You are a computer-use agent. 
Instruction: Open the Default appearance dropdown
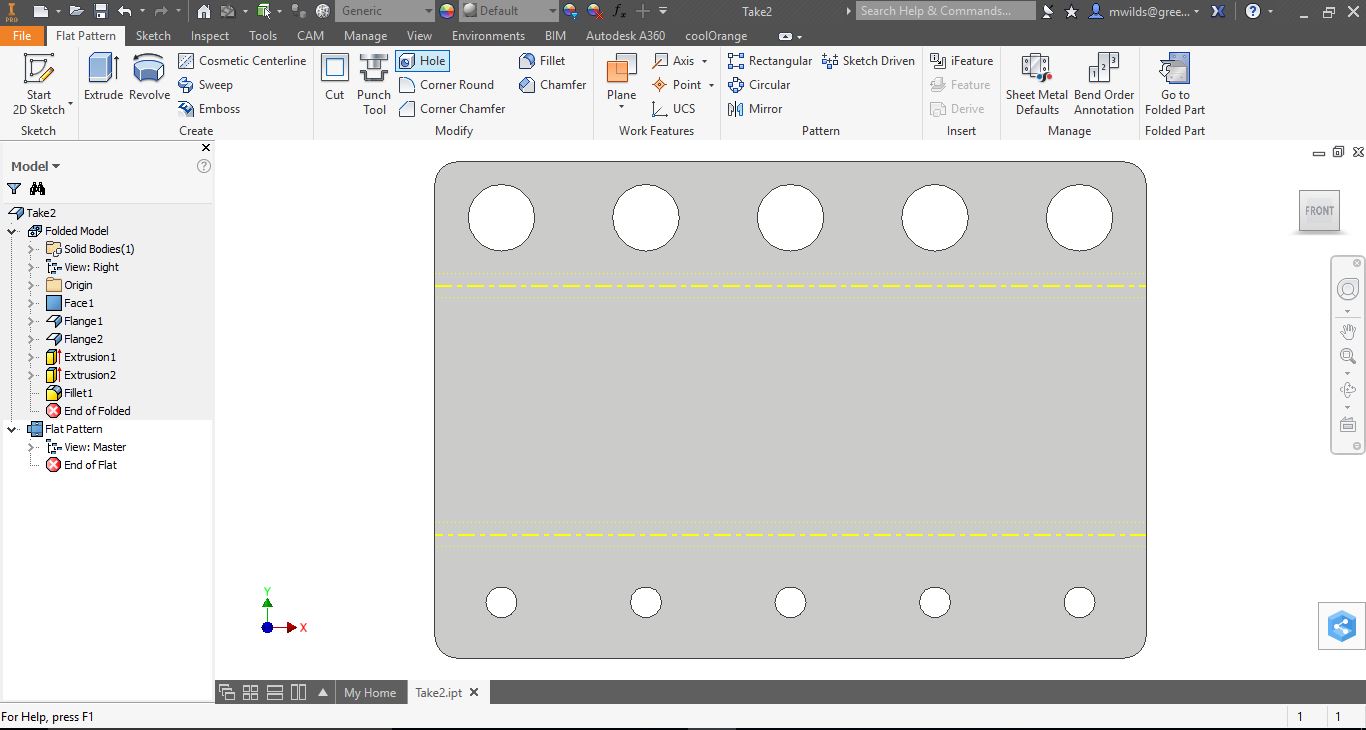pos(509,11)
